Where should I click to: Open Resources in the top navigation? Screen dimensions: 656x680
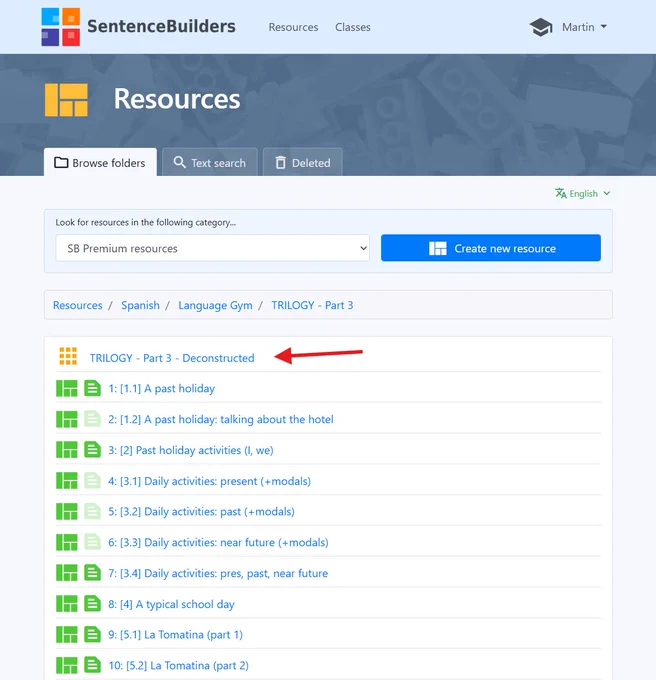293,27
